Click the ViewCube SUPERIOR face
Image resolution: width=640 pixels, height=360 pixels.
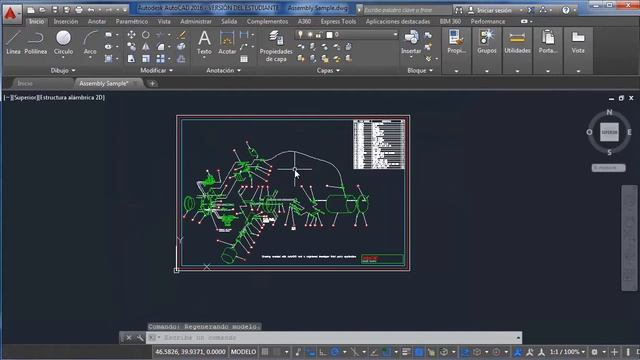(x=609, y=132)
